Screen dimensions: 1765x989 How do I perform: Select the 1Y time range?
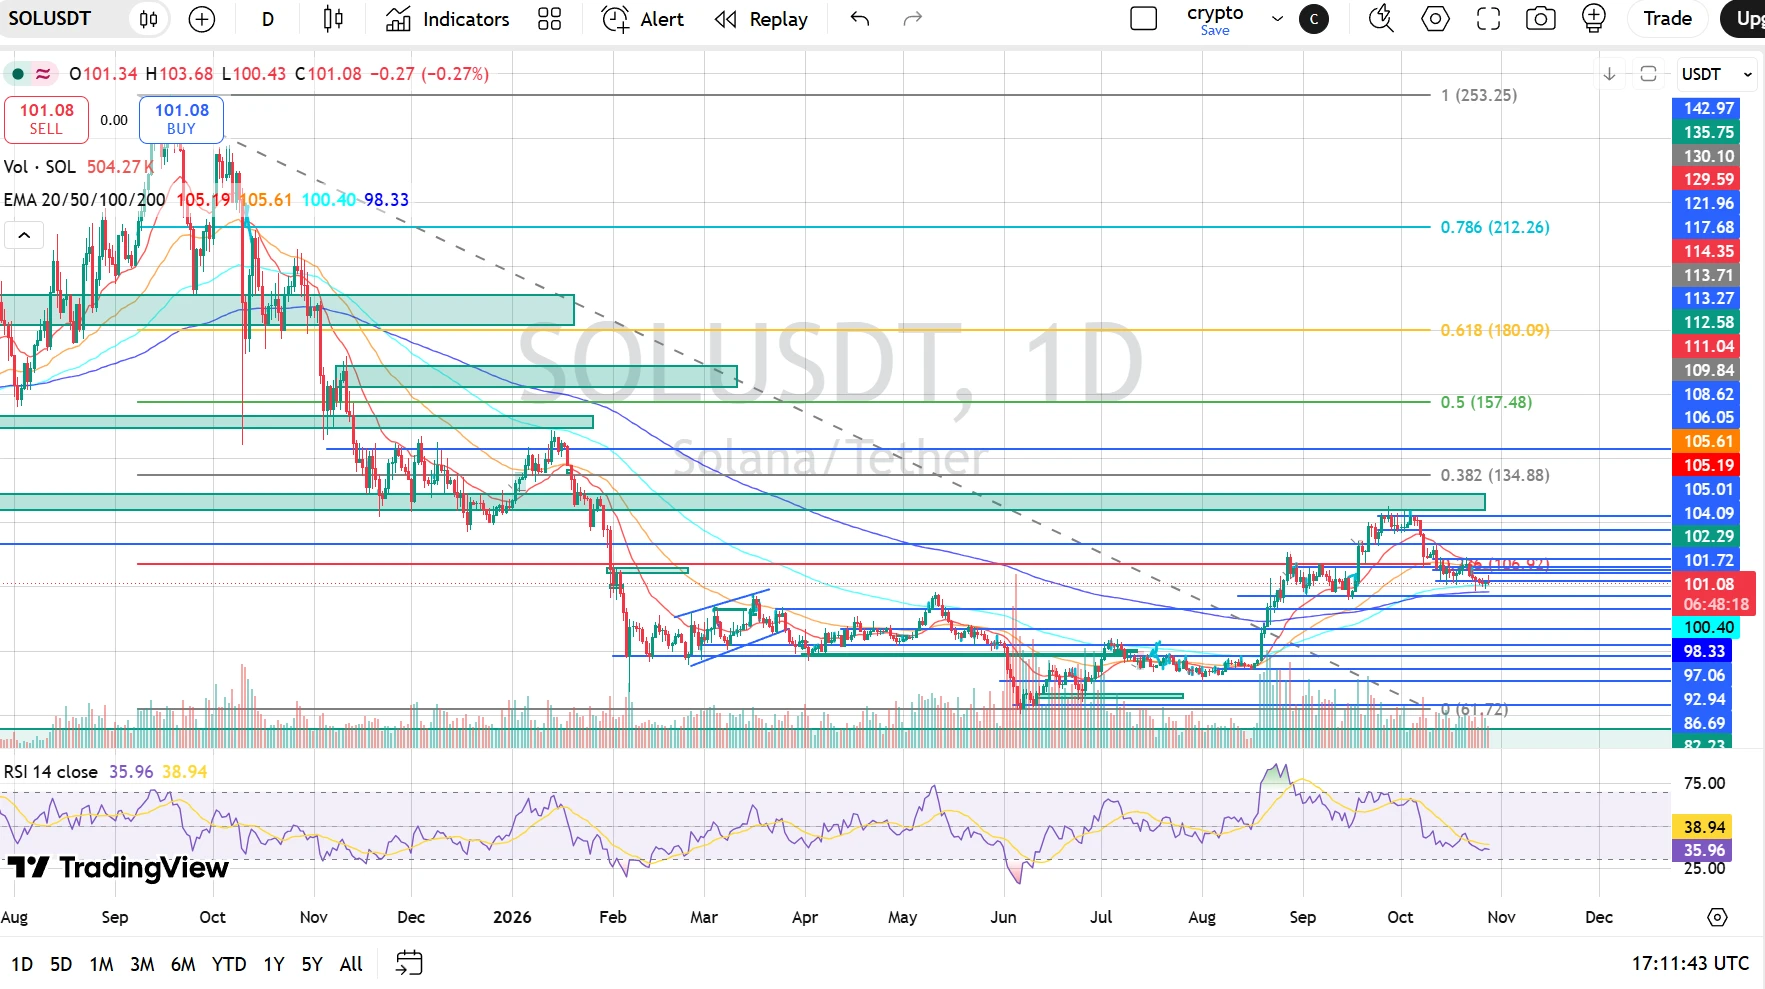click(x=274, y=964)
